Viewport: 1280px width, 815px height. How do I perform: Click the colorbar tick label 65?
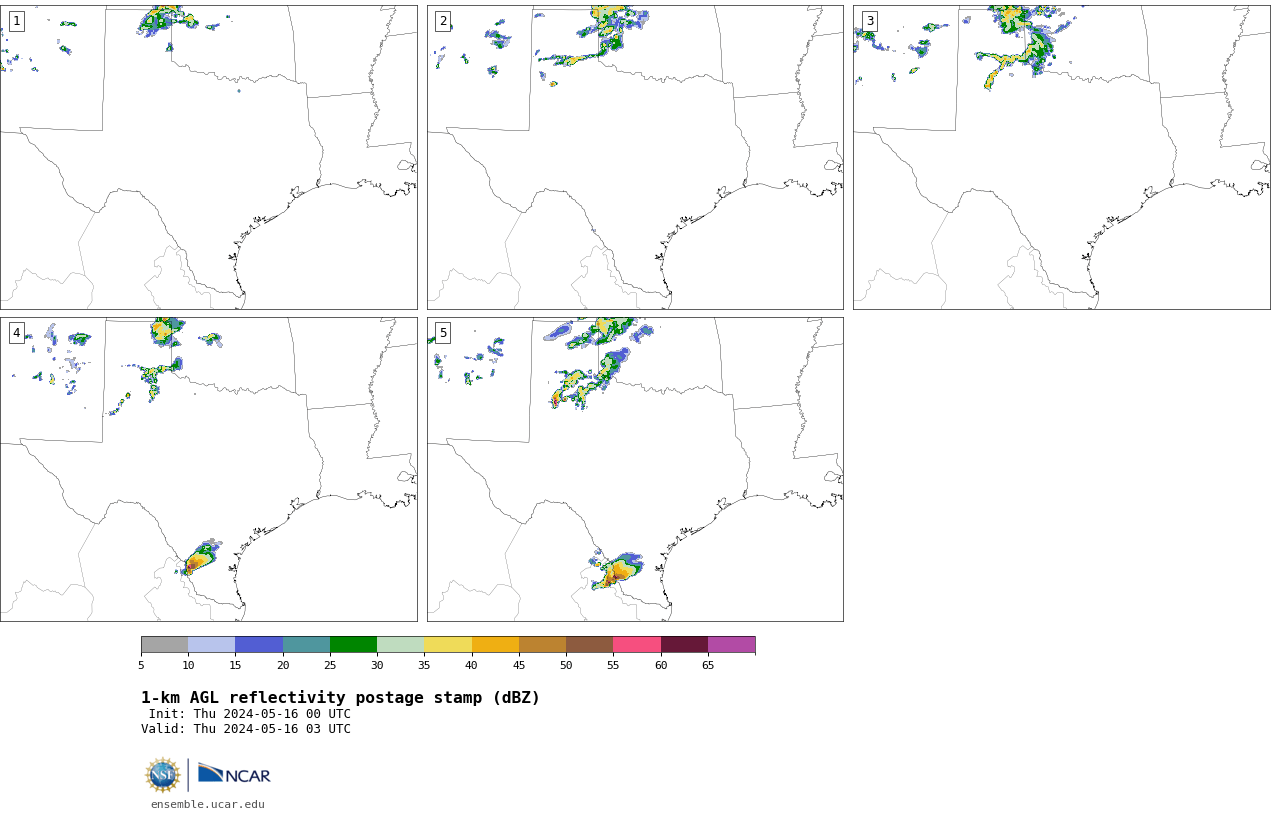(x=708, y=665)
